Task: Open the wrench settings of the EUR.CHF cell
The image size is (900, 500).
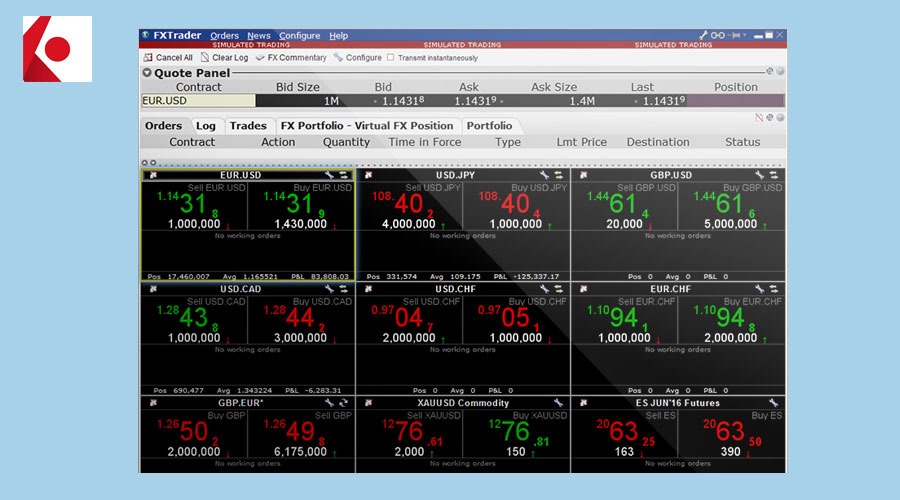Action: (x=760, y=289)
